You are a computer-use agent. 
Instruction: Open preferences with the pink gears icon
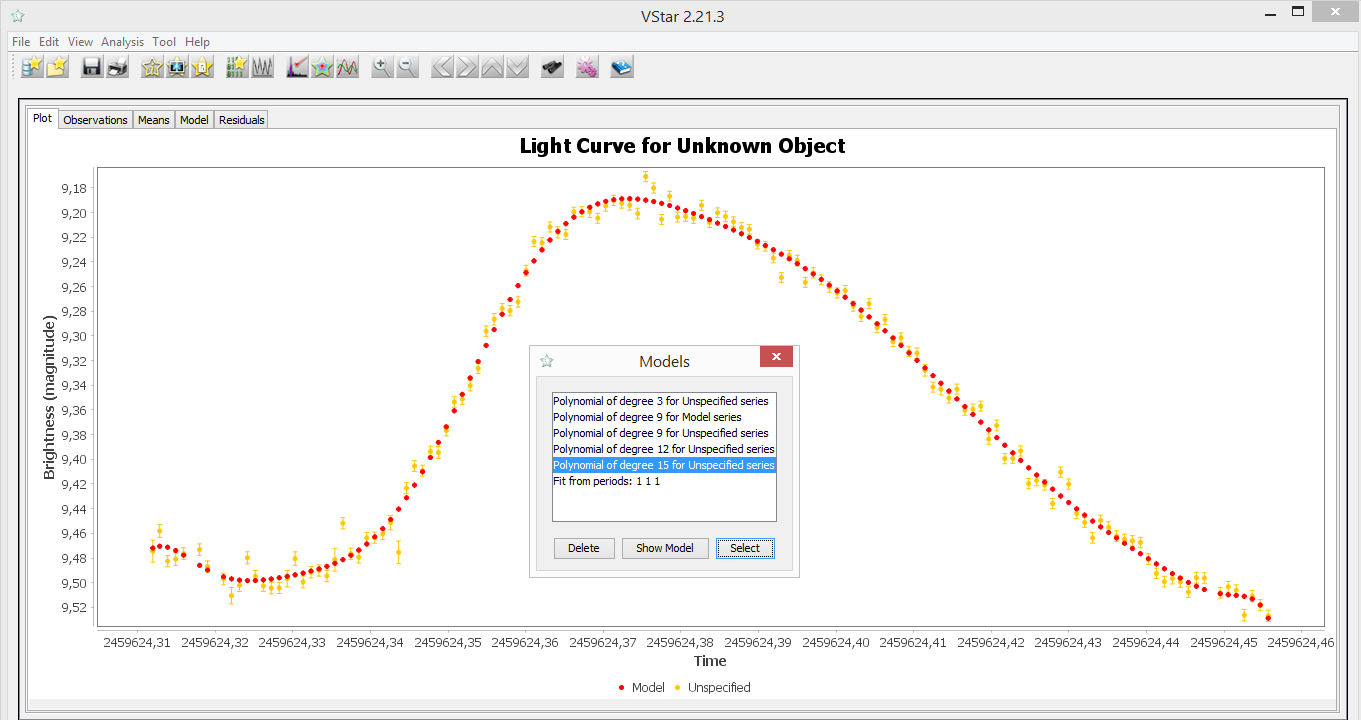(586, 68)
